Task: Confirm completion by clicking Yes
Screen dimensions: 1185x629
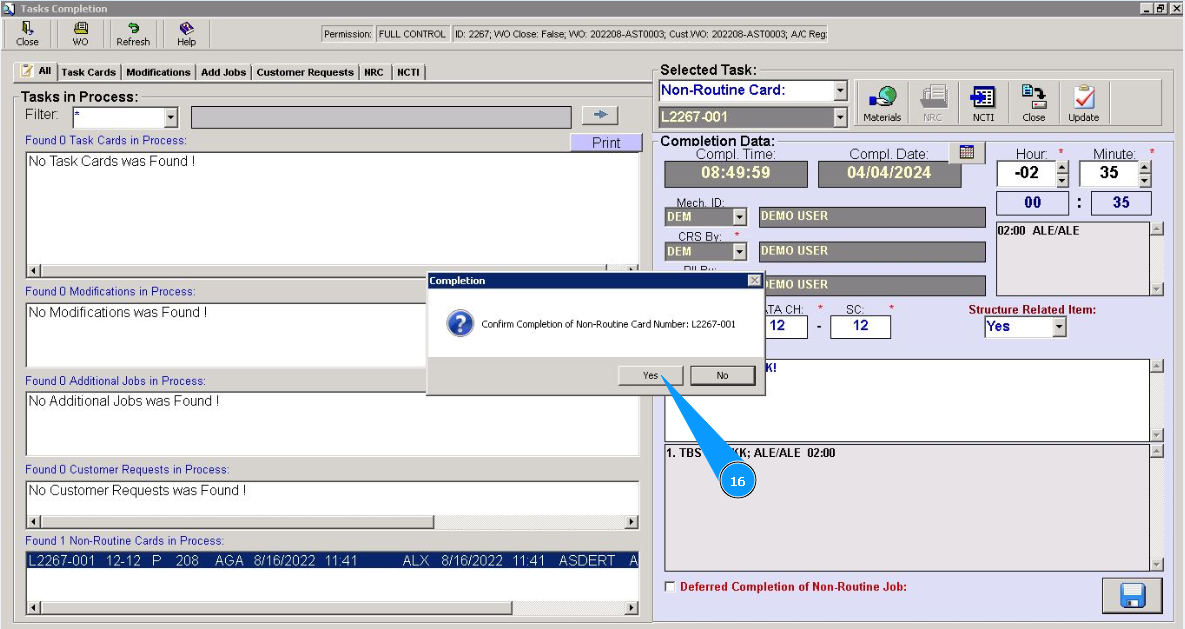Action: (651, 375)
